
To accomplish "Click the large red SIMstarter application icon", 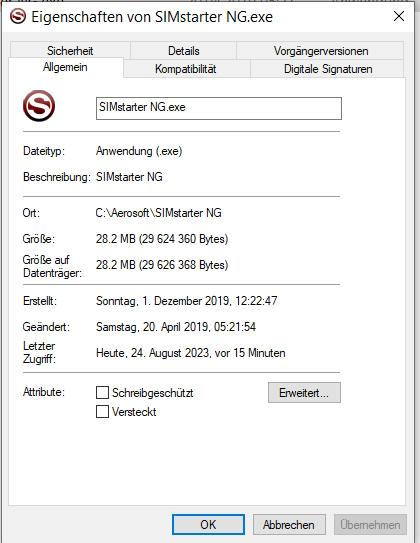I will pyautogui.click(x=39, y=106).
